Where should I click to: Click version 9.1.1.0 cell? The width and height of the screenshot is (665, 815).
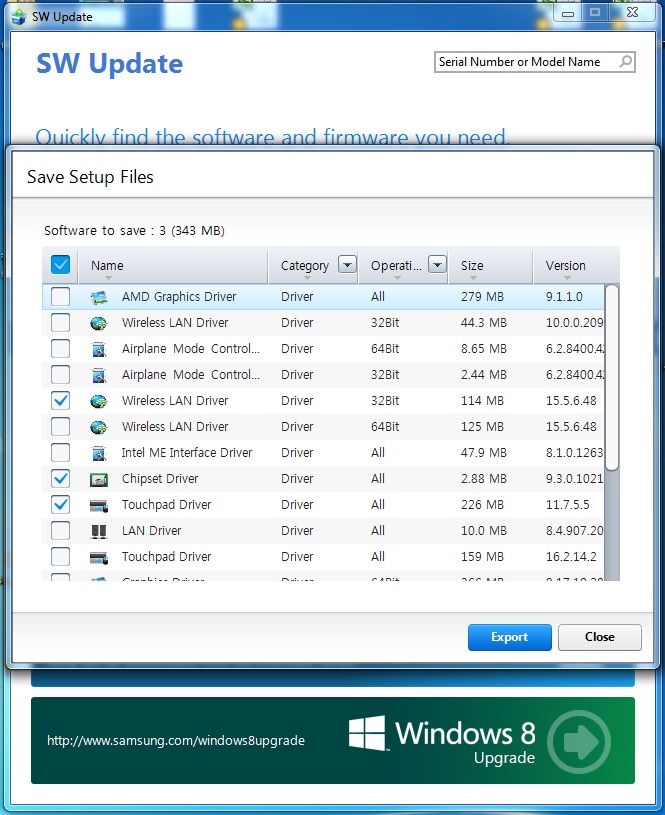[x=564, y=297]
